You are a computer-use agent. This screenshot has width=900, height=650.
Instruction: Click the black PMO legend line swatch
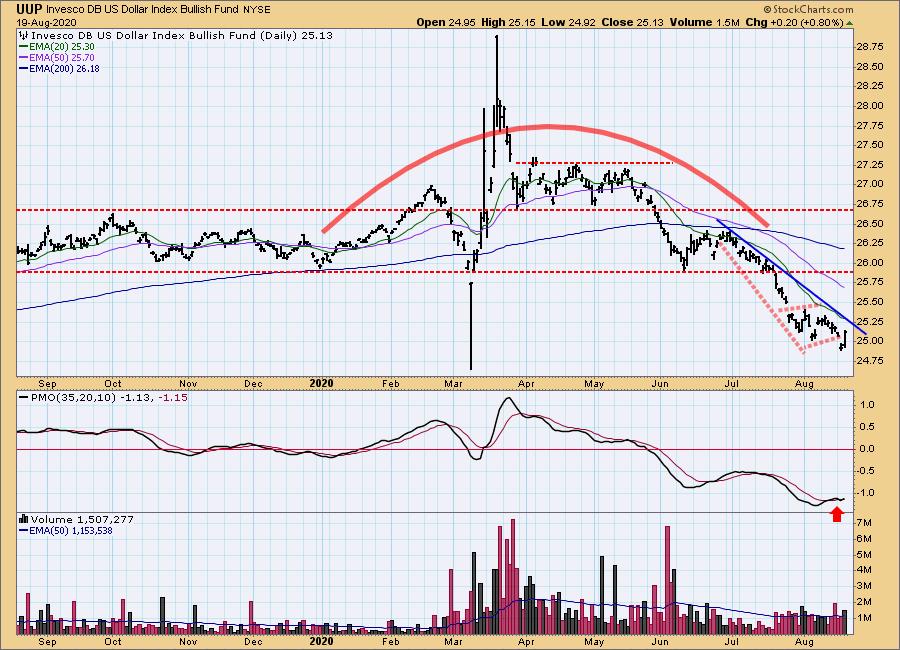[x=24, y=397]
